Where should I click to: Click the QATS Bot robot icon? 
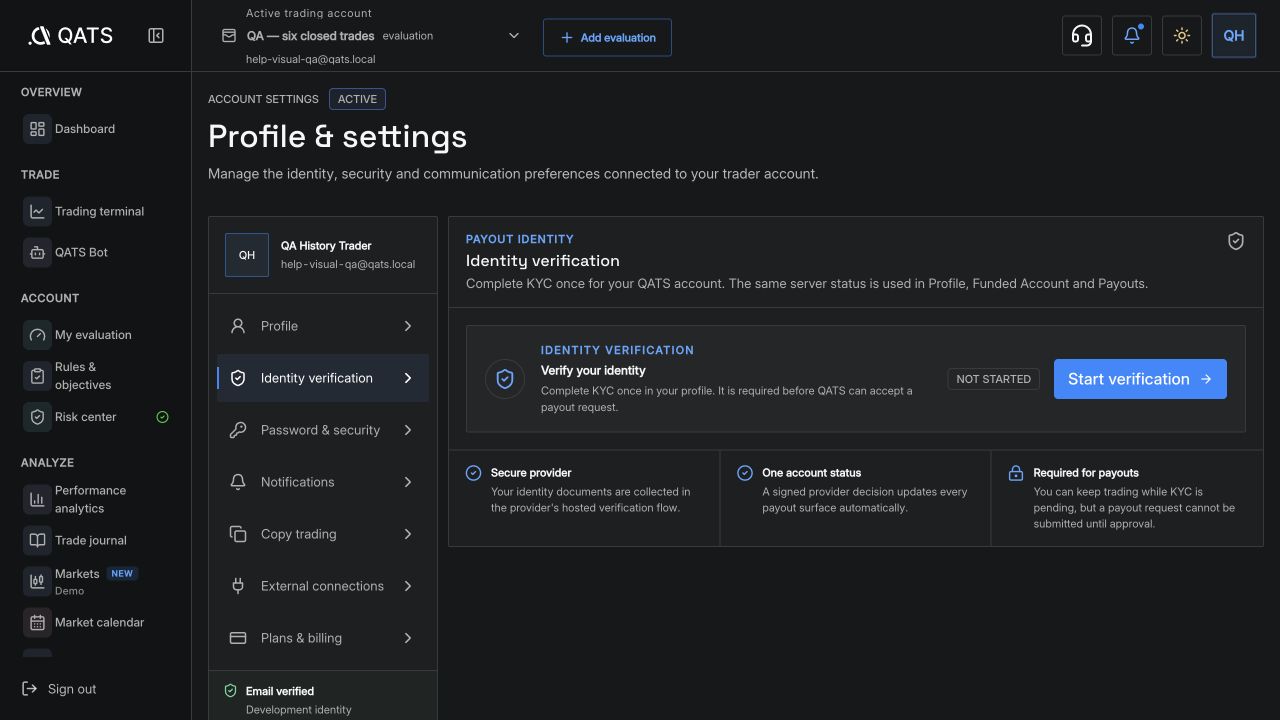tap(37, 252)
